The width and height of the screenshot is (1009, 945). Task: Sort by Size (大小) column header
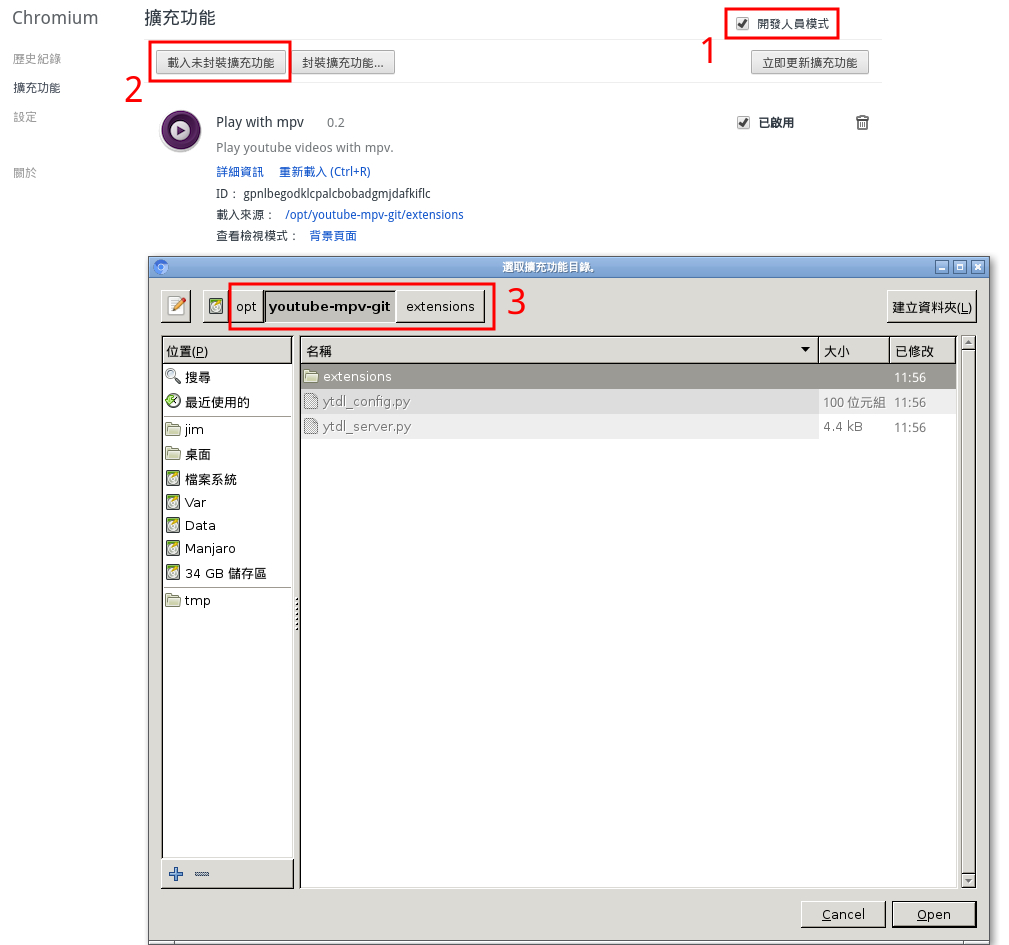[853, 351]
